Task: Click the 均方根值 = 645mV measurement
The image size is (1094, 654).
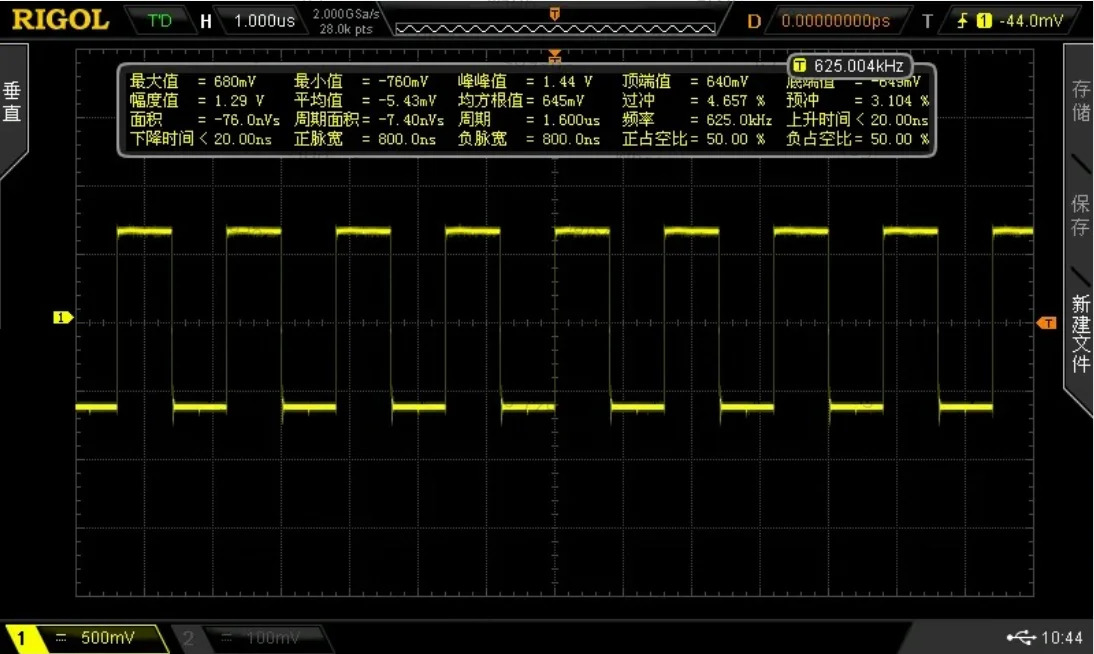Action: [520, 101]
